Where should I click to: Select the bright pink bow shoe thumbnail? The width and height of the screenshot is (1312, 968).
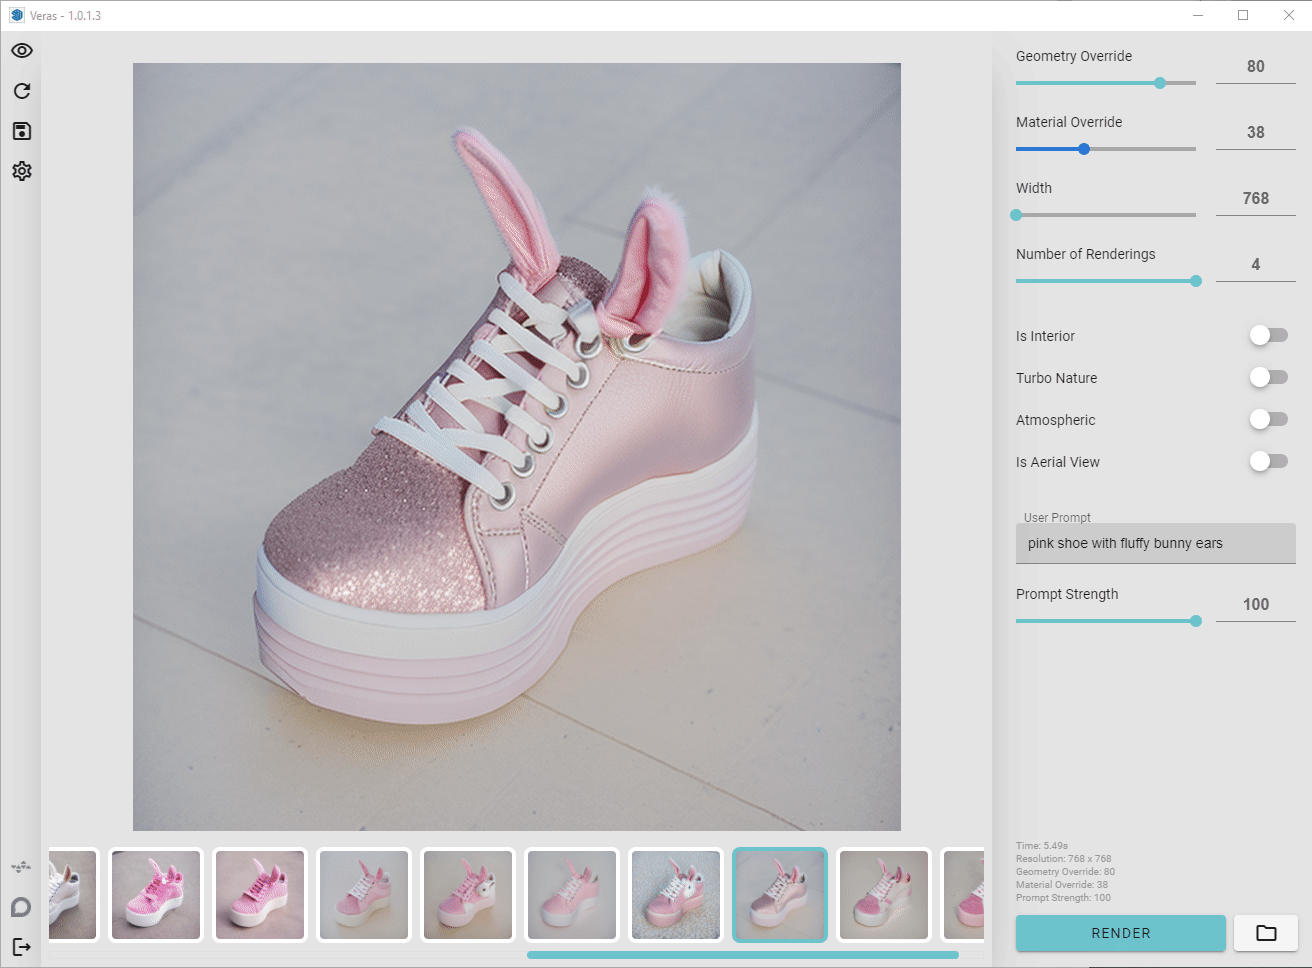[x=156, y=895]
